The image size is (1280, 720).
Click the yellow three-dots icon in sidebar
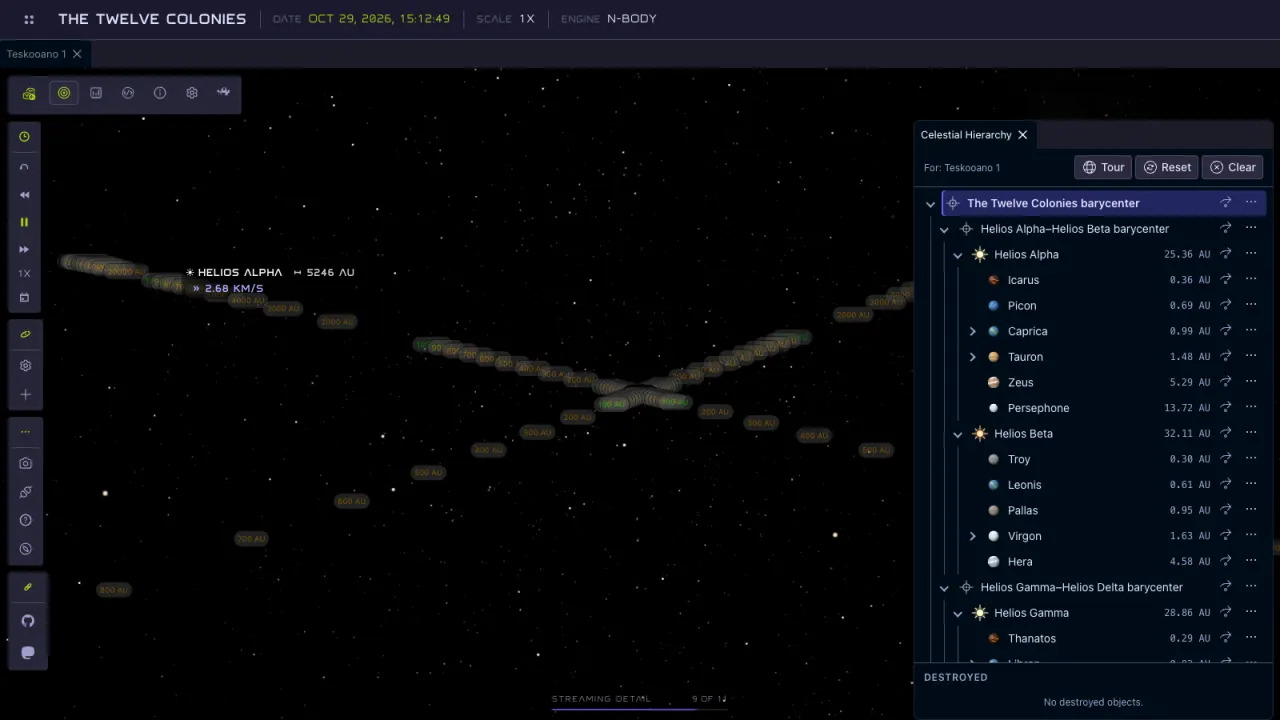26,432
